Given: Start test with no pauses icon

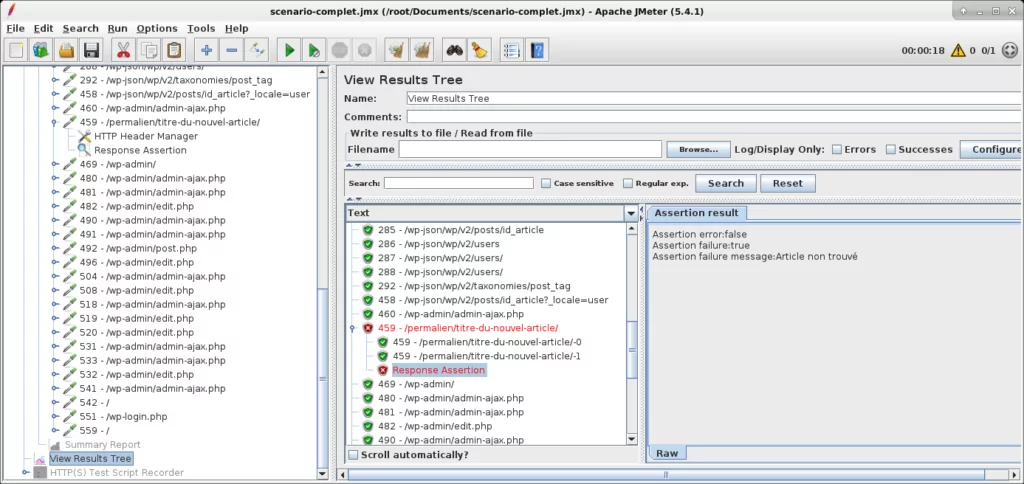Looking at the screenshot, I should tap(314, 50).
